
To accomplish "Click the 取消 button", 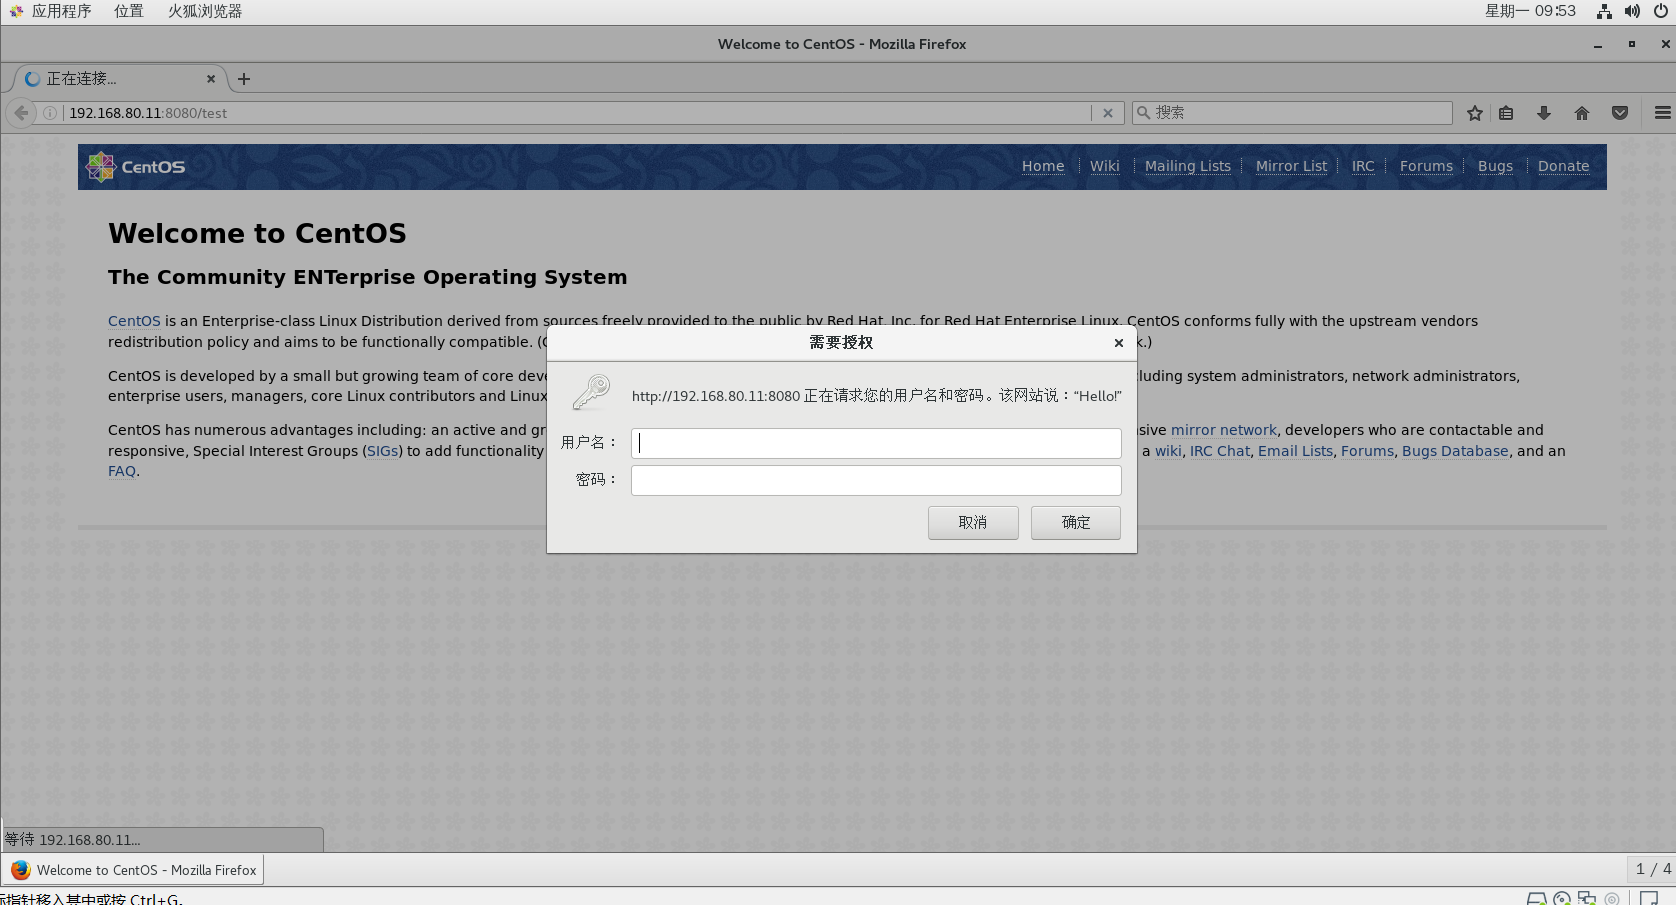I will point(973,523).
